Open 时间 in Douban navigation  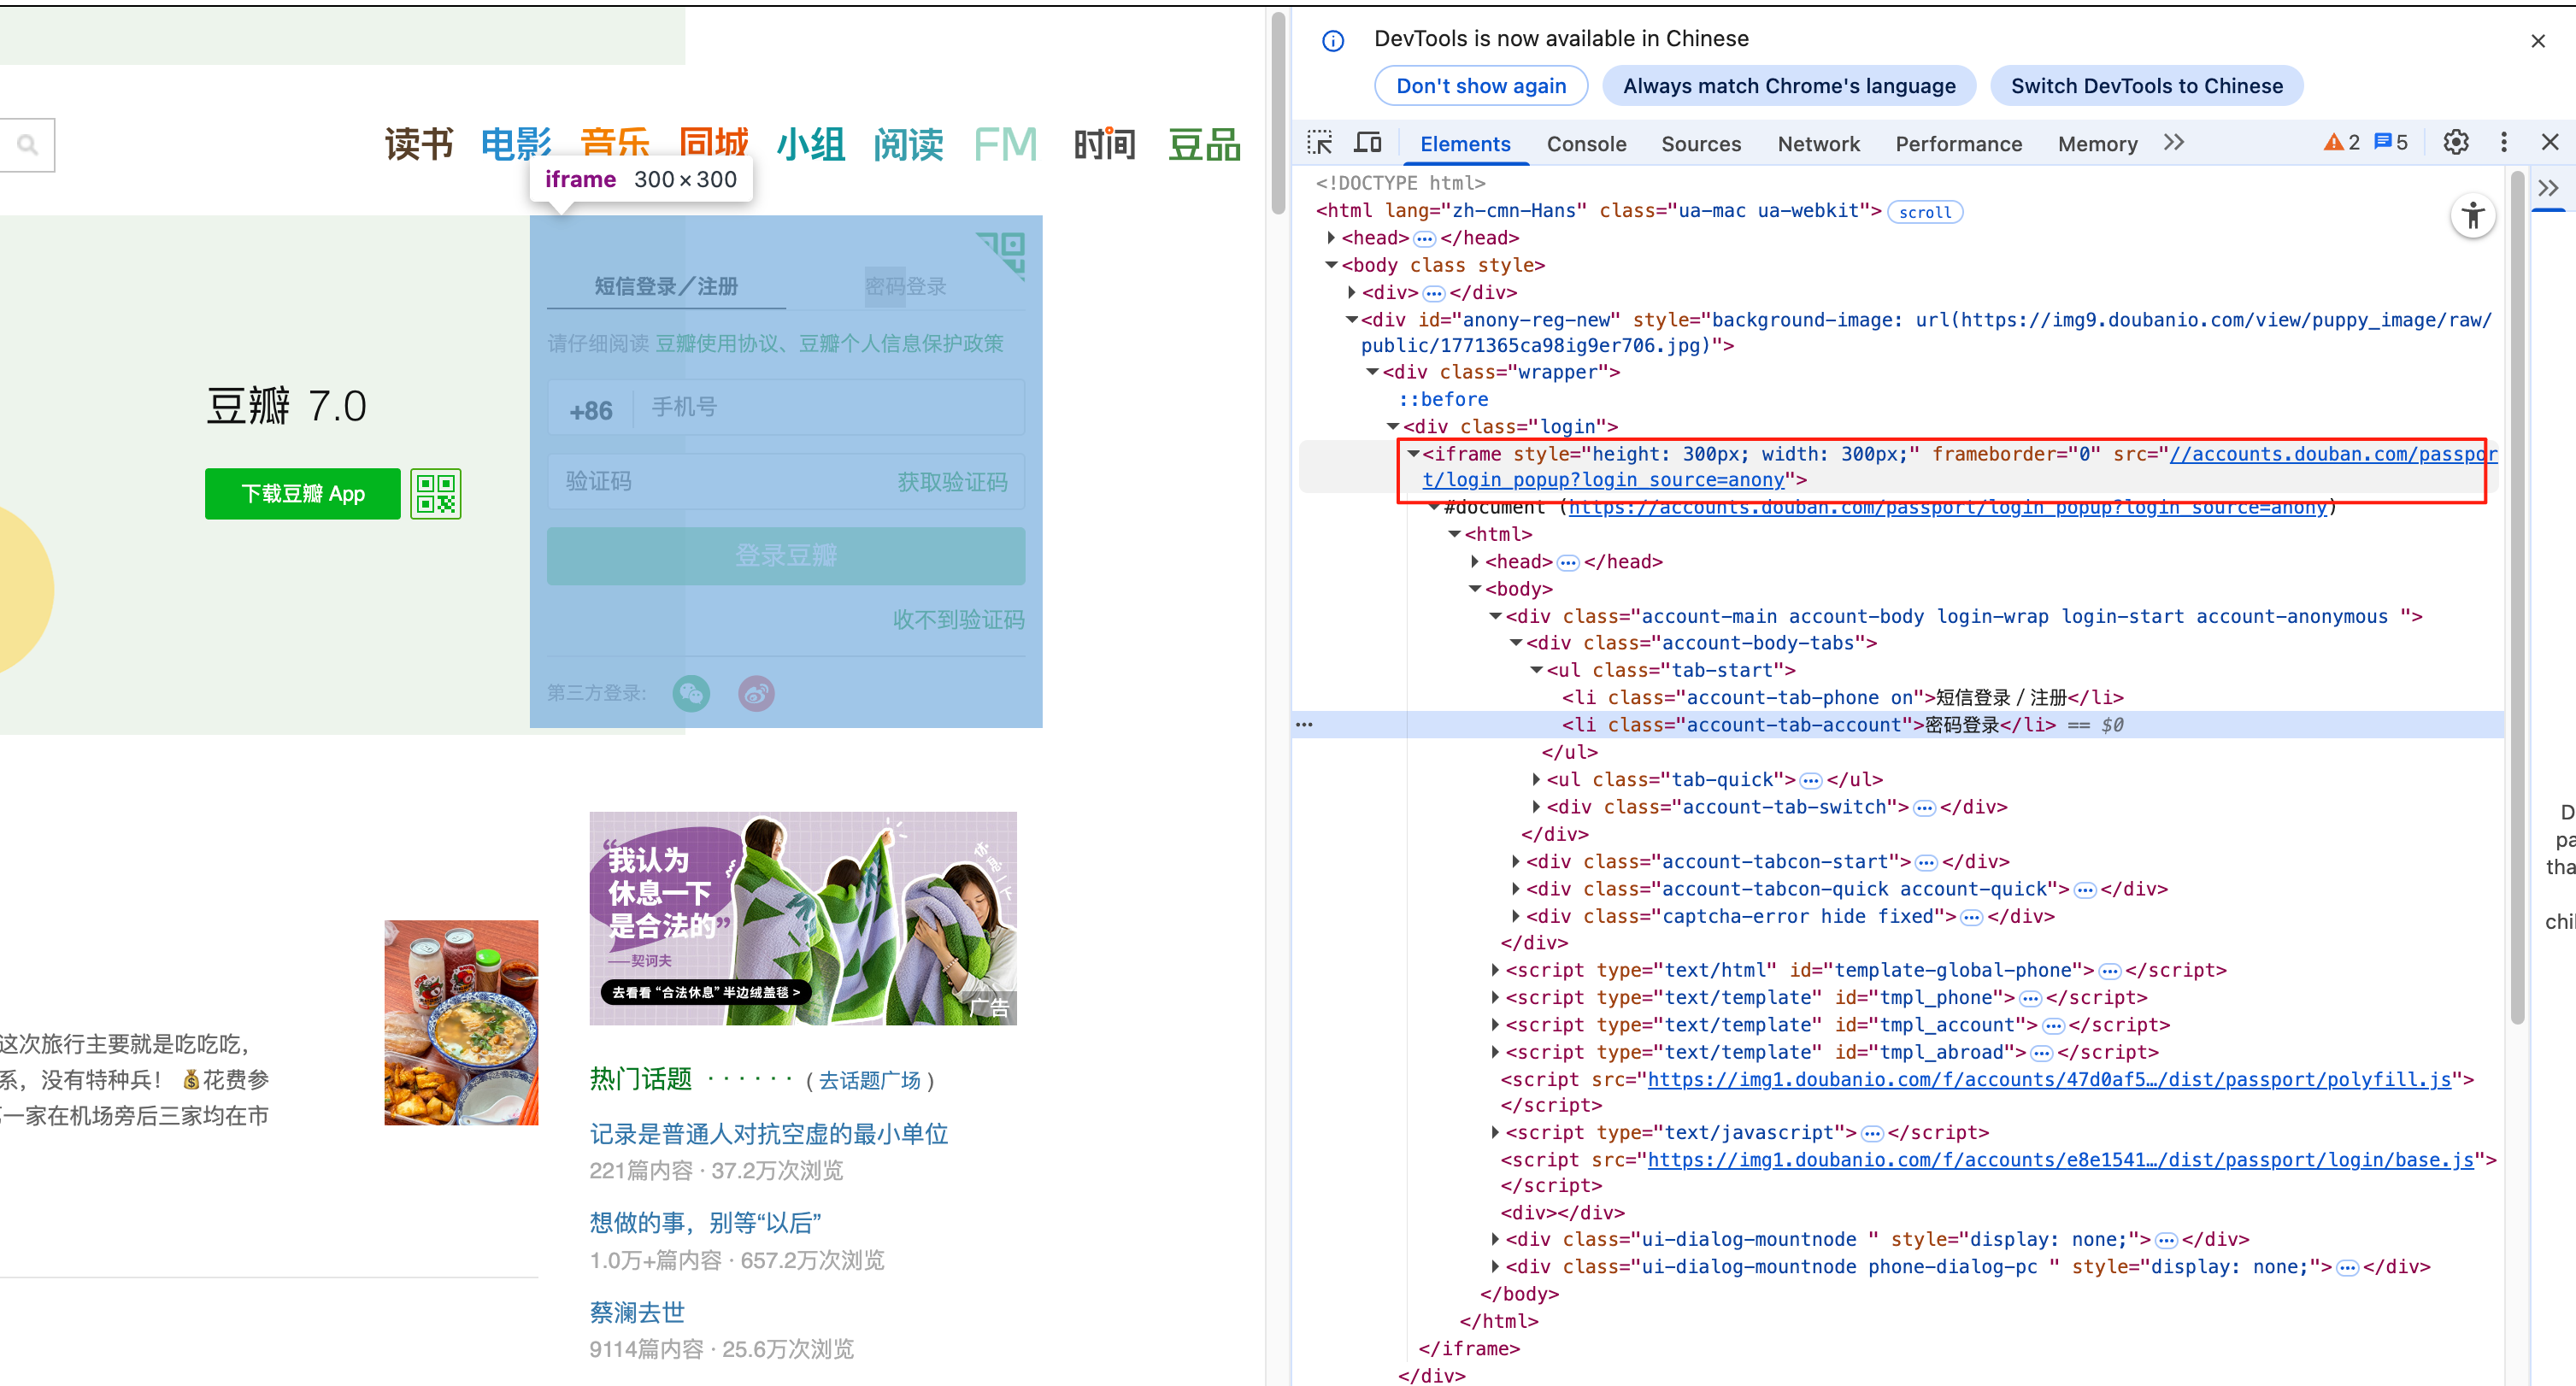(1105, 145)
